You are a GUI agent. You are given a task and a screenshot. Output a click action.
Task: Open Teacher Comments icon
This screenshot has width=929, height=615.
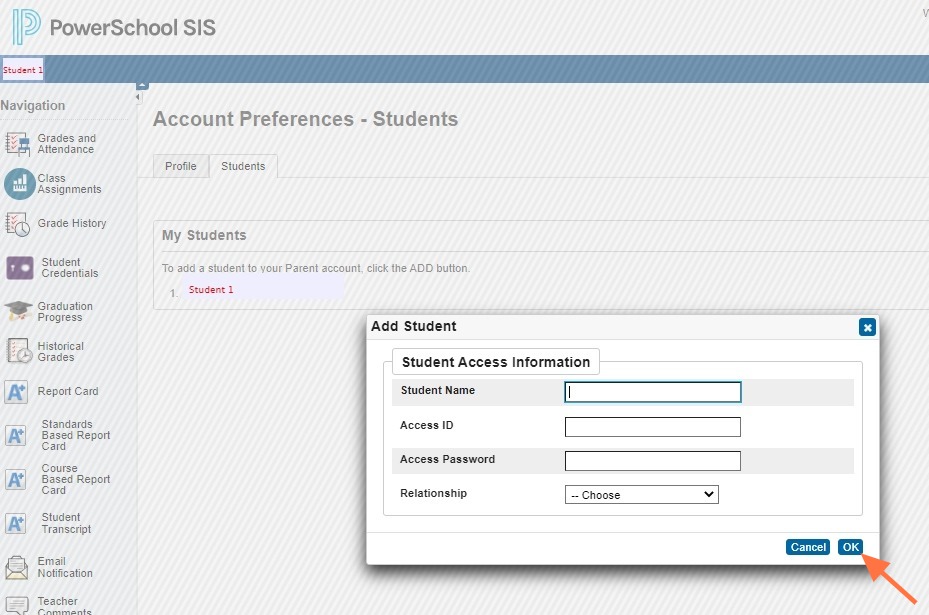click(17, 606)
